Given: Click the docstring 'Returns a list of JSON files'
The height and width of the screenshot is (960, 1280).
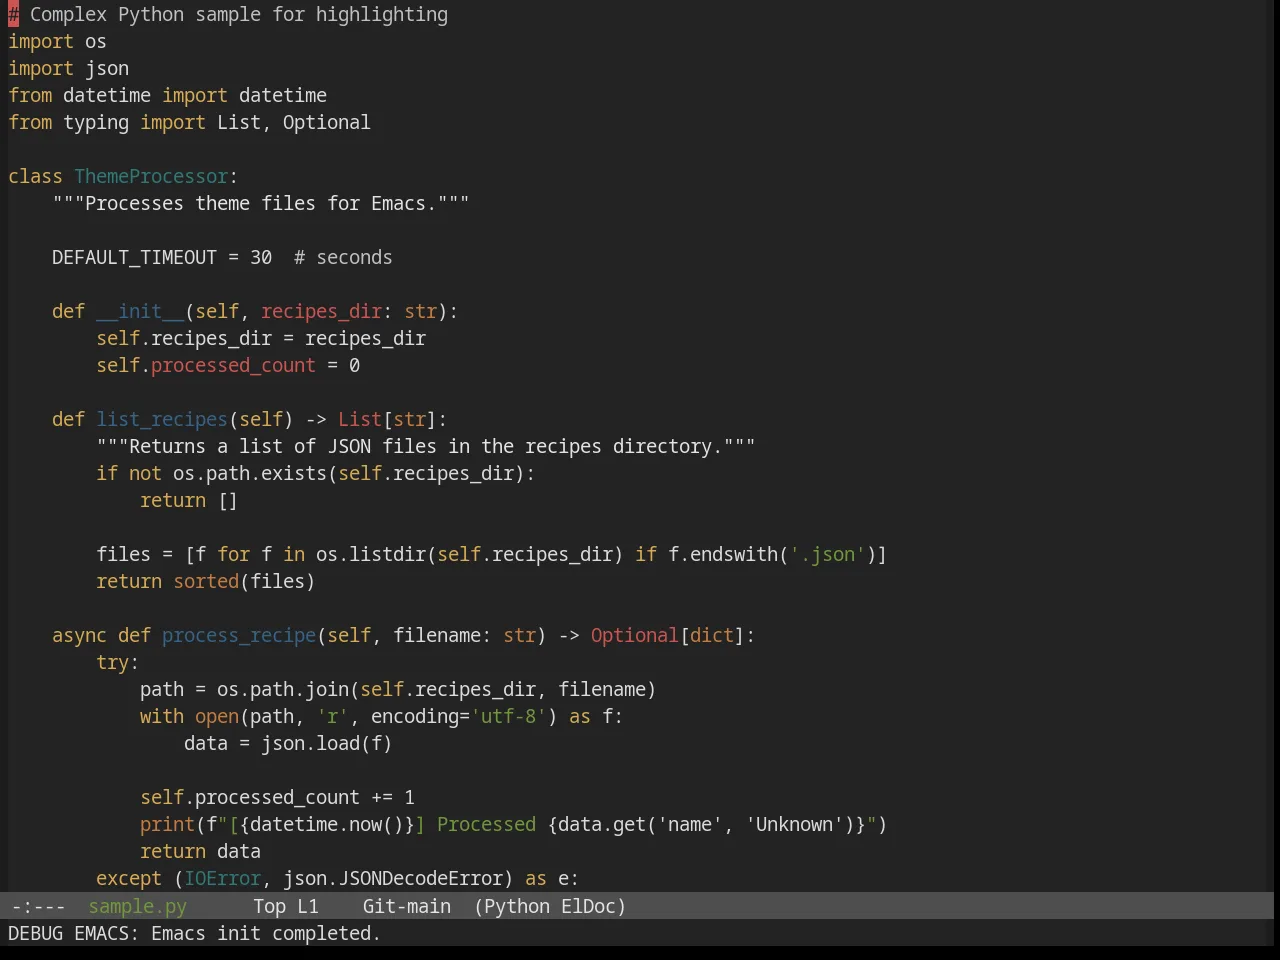Looking at the screenshot, I should tap(283, 446).
